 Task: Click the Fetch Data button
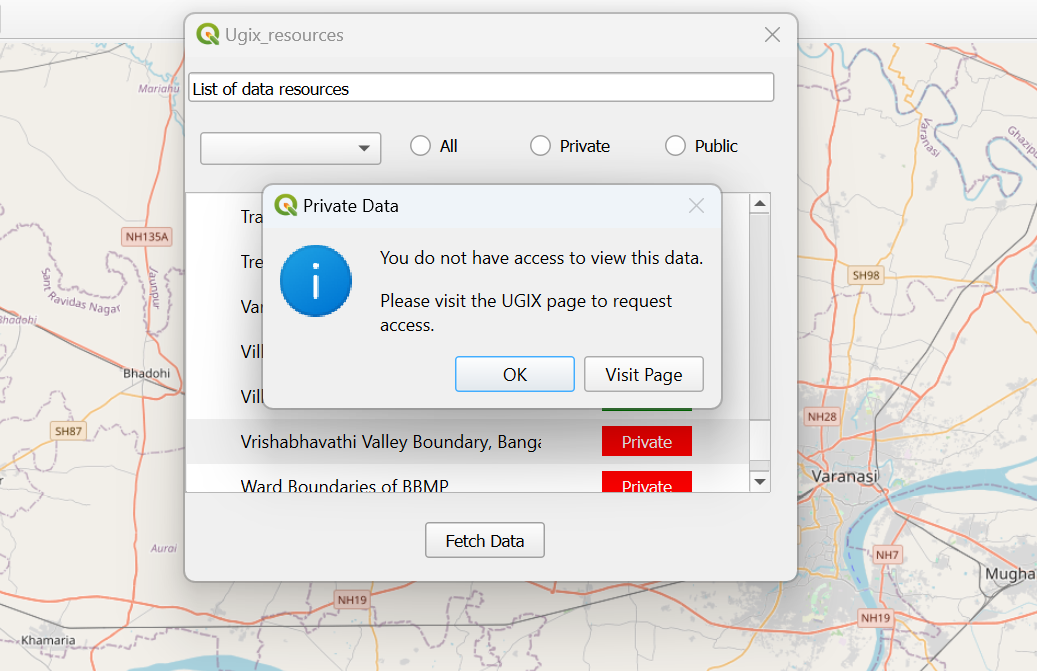pyautogui.click(x=484, y=539)
